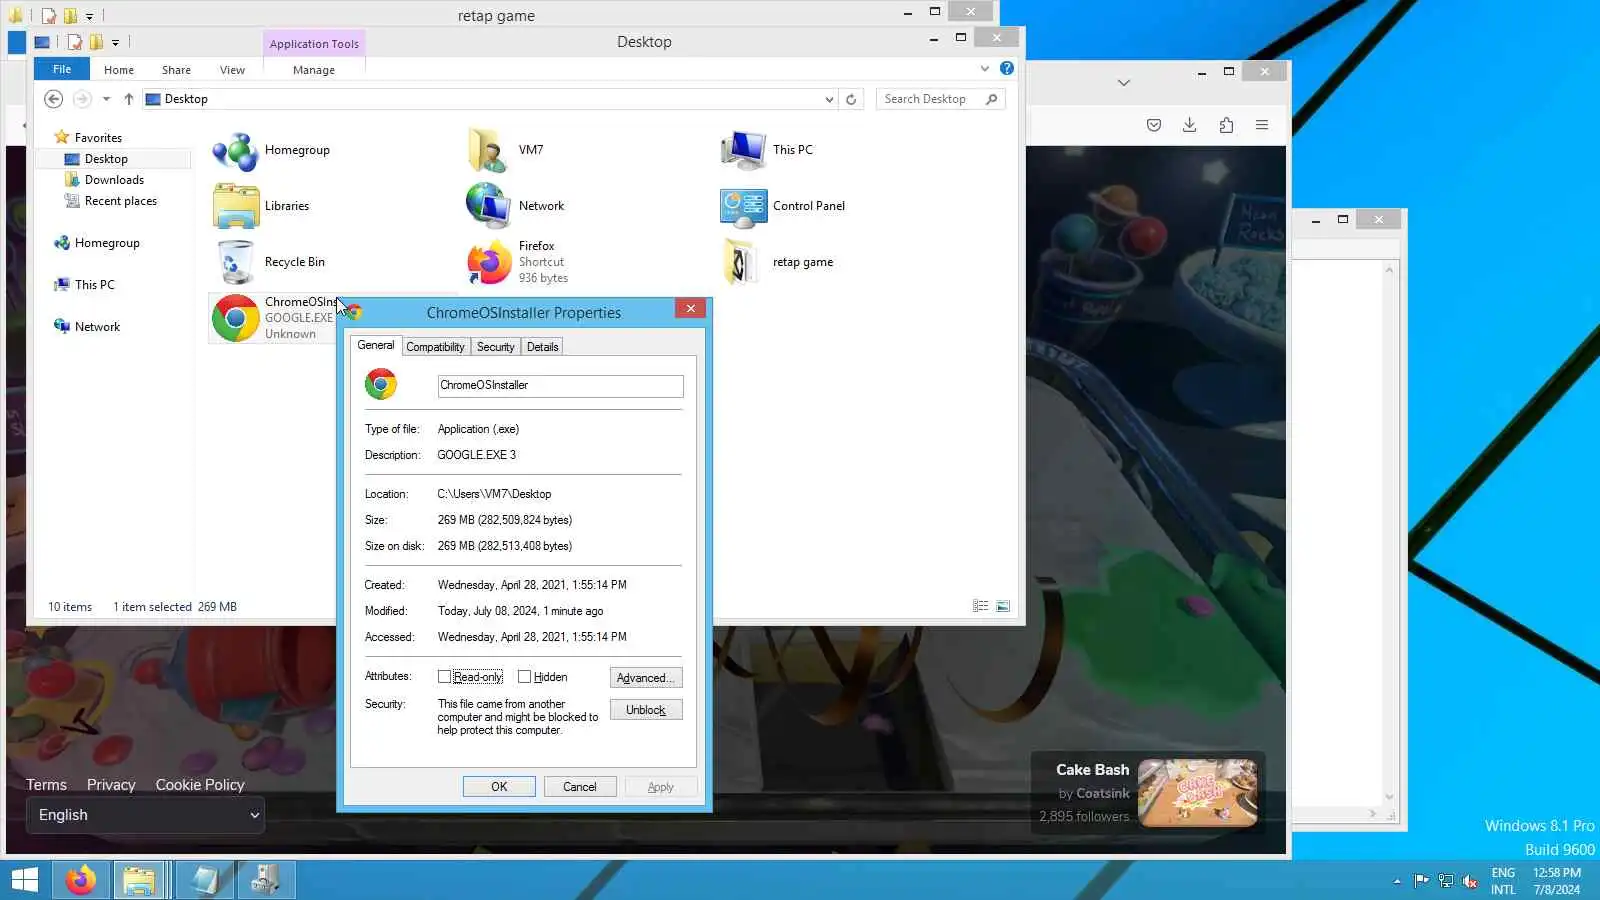
Task: Select the This PC icon in file list
Action: [x=743, y=150]
